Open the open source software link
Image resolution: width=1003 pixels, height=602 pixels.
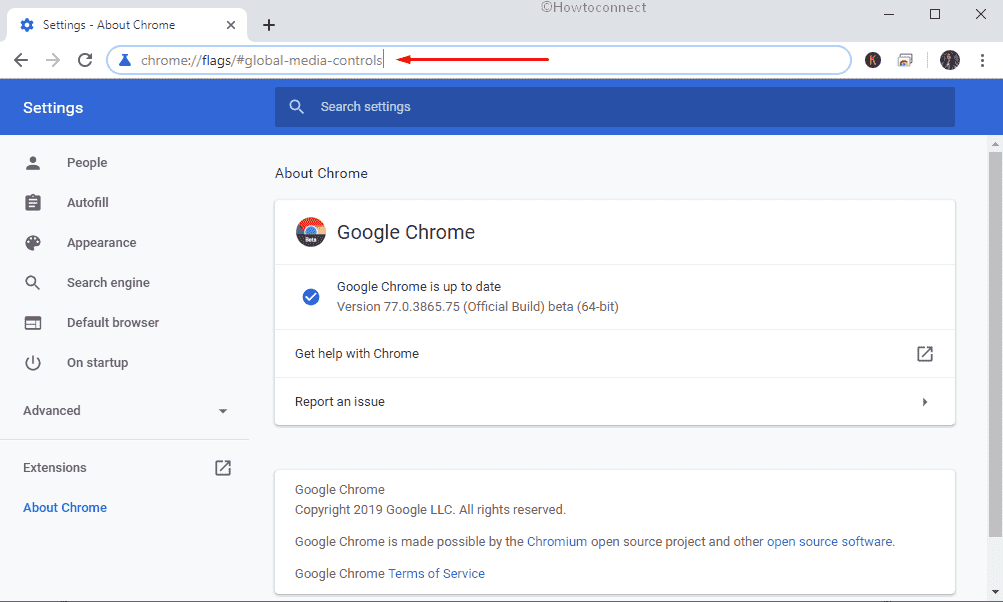tap(829, 542)
